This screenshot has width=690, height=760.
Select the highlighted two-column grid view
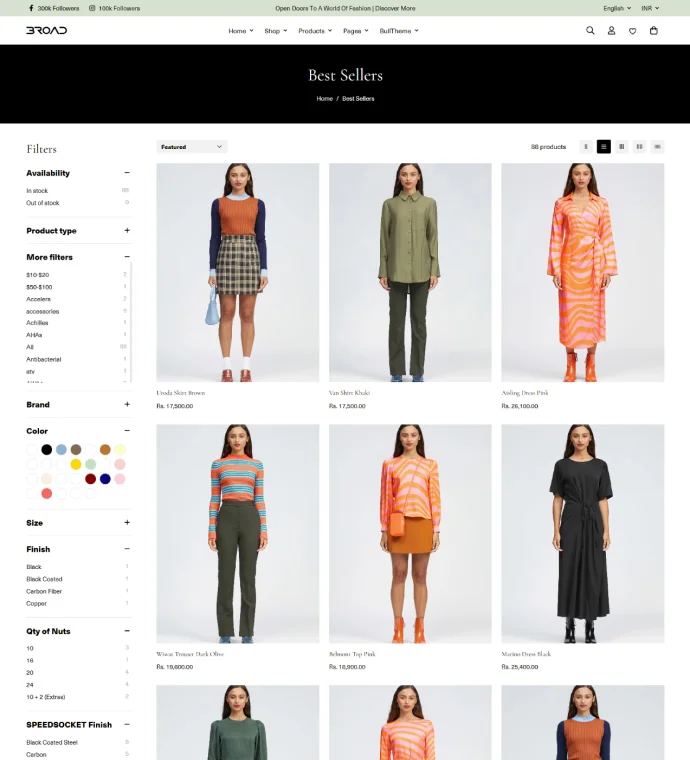point(604,146)
